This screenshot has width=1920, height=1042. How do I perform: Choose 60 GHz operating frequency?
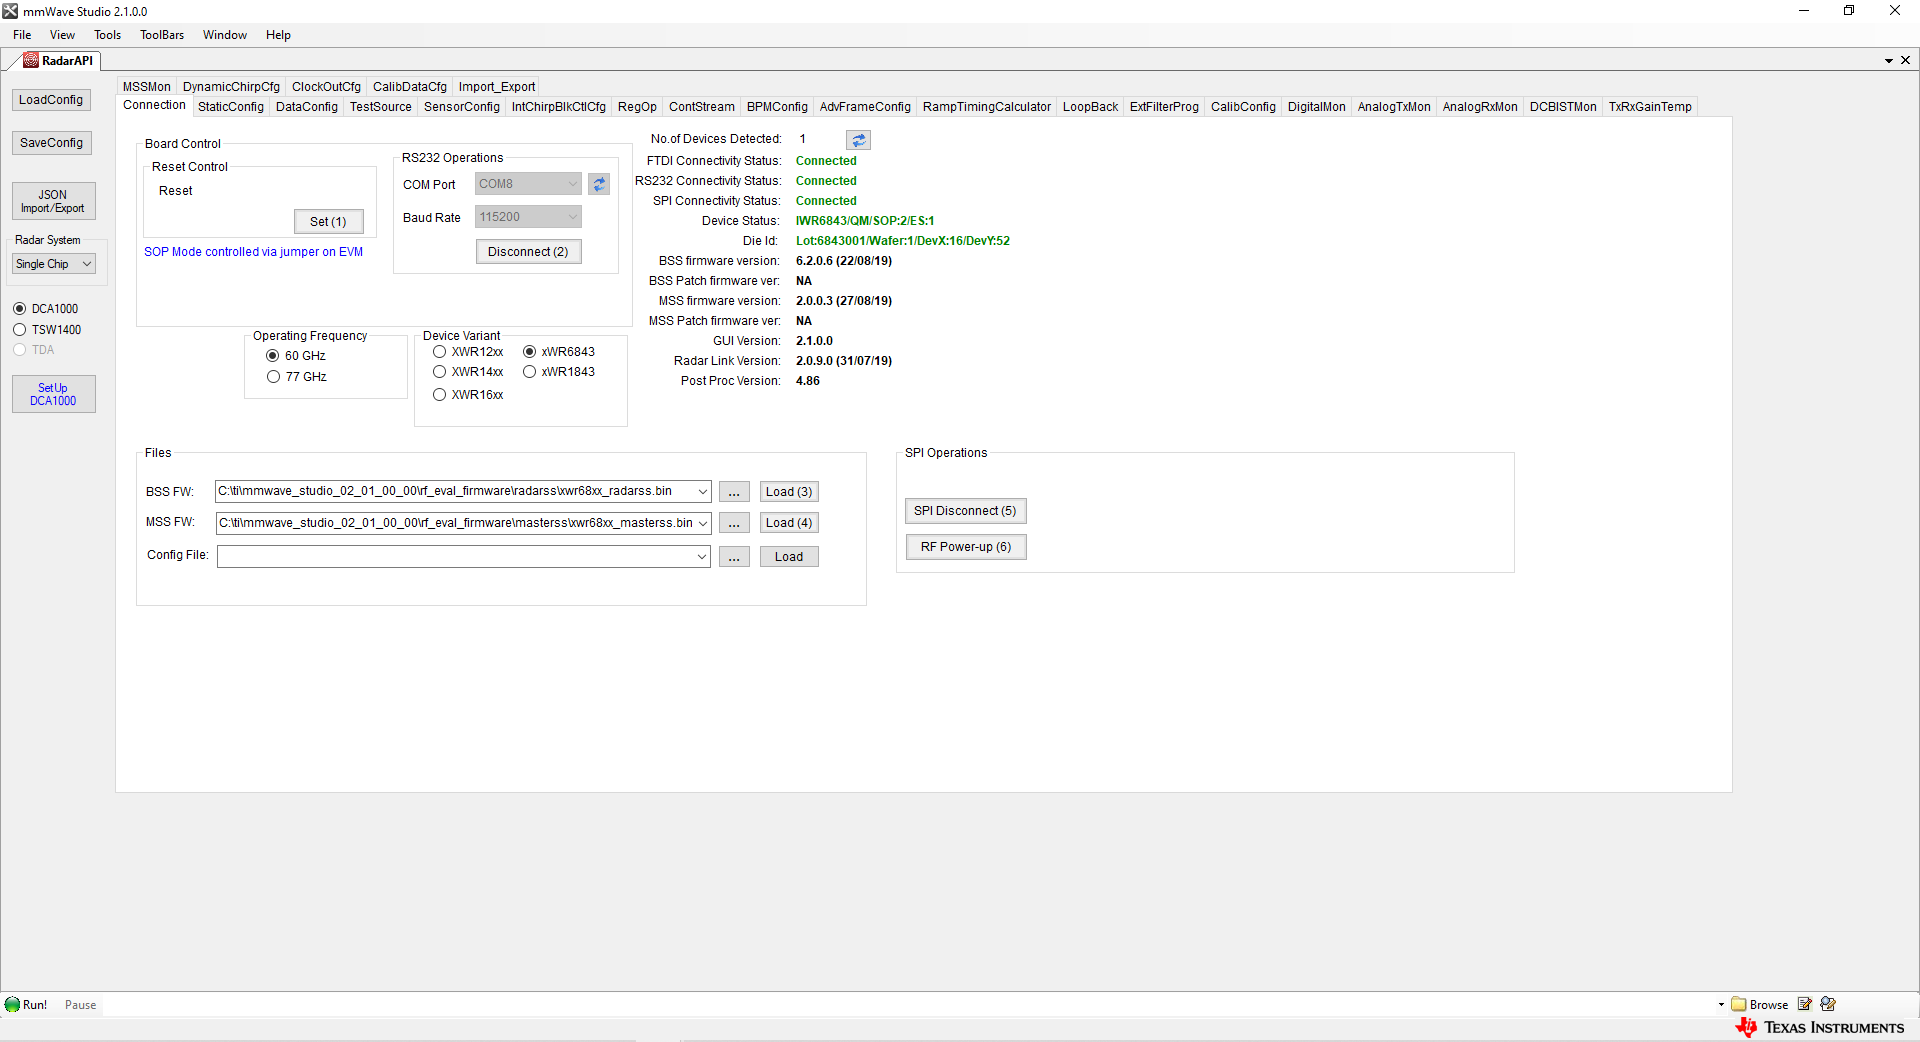tap(272, 356)
